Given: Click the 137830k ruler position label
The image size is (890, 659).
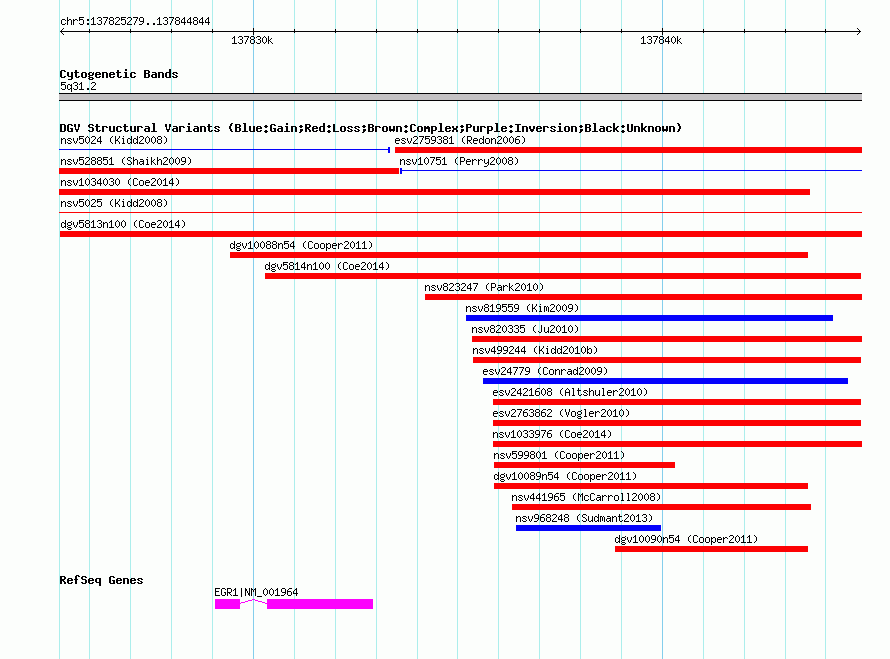Looking at the screenshot, I should (252, 40).
